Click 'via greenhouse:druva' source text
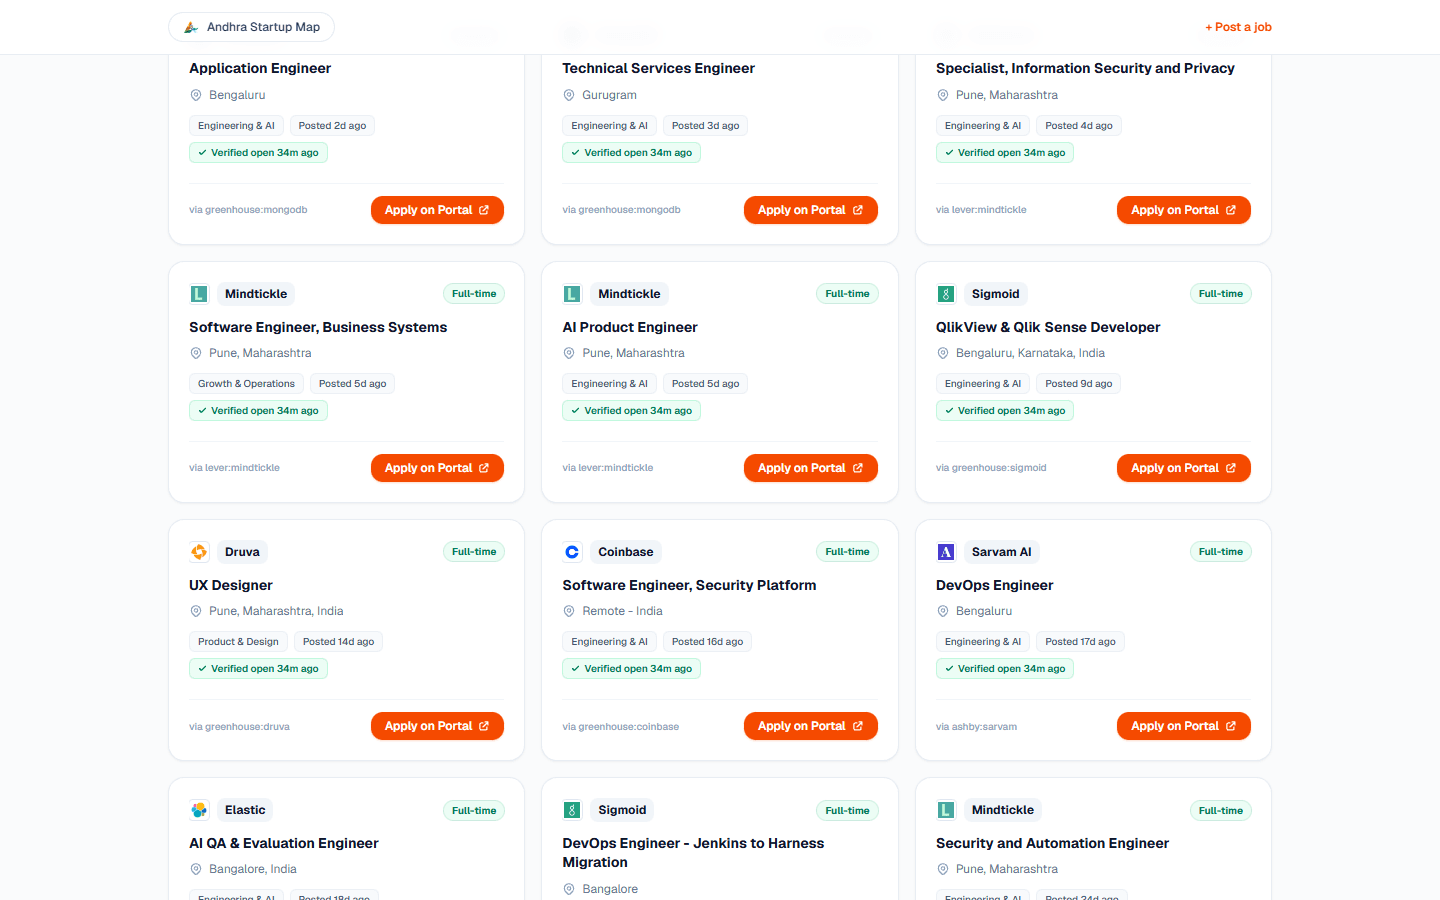1440x900 pixels. coord(239,727)
